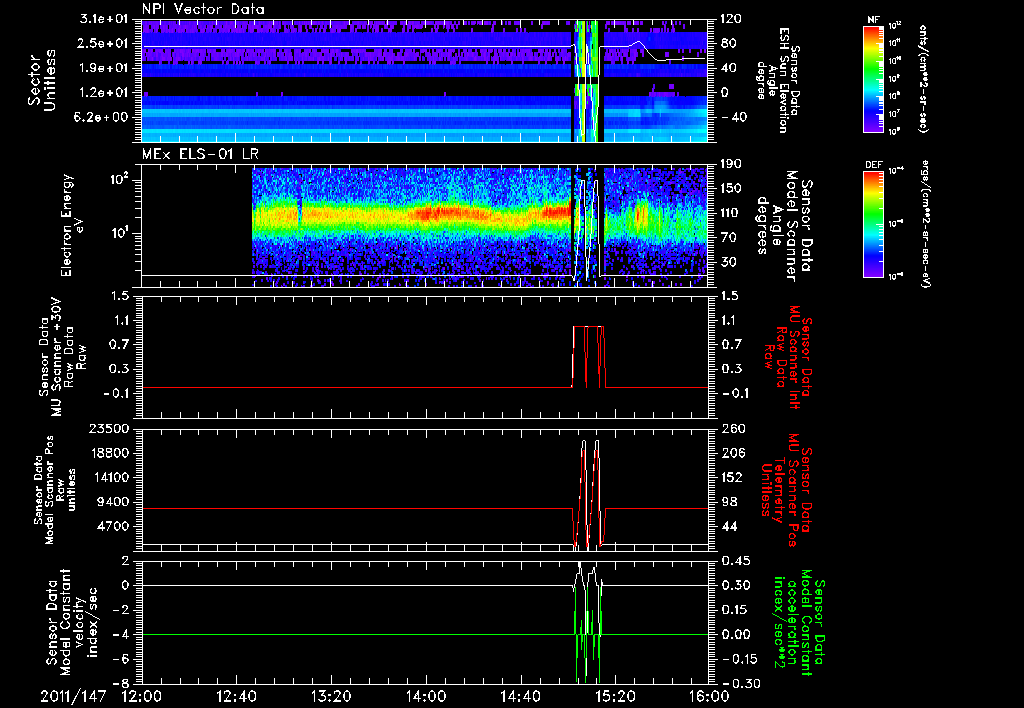Click the DEF color scale bar
Screen dimensions: 1024x708
(873, 224)
